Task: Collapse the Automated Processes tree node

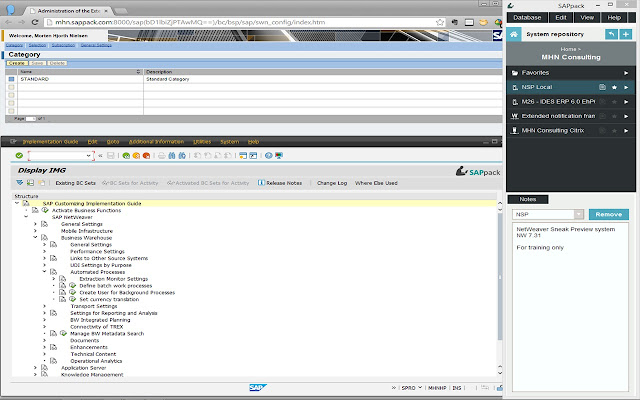Action: tap(44, 271)
